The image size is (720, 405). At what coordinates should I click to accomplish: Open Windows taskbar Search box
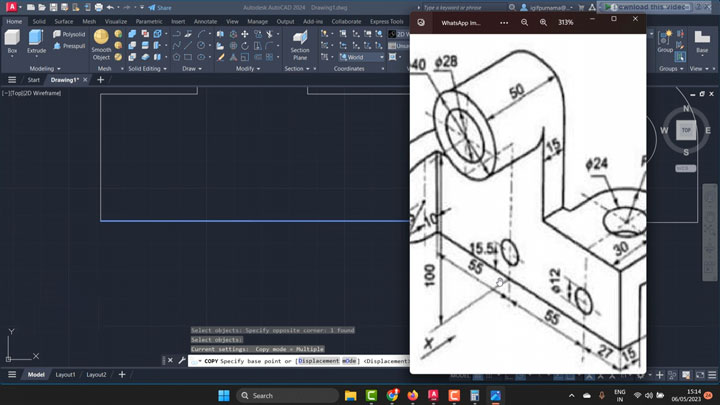[x=285, y=395]
